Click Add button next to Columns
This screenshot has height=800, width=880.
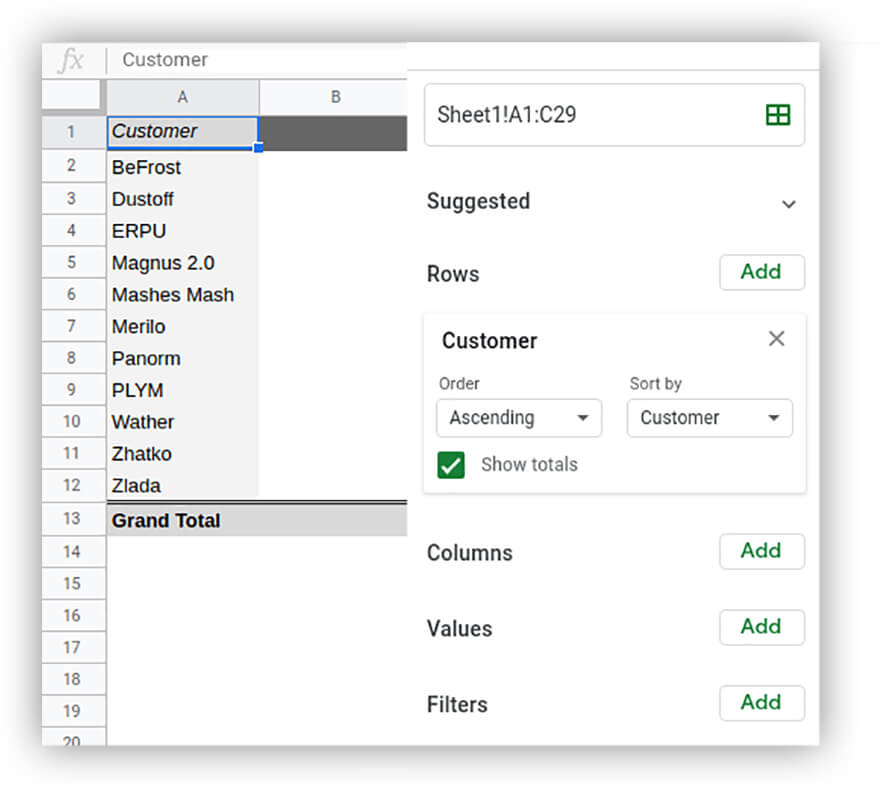761,551
